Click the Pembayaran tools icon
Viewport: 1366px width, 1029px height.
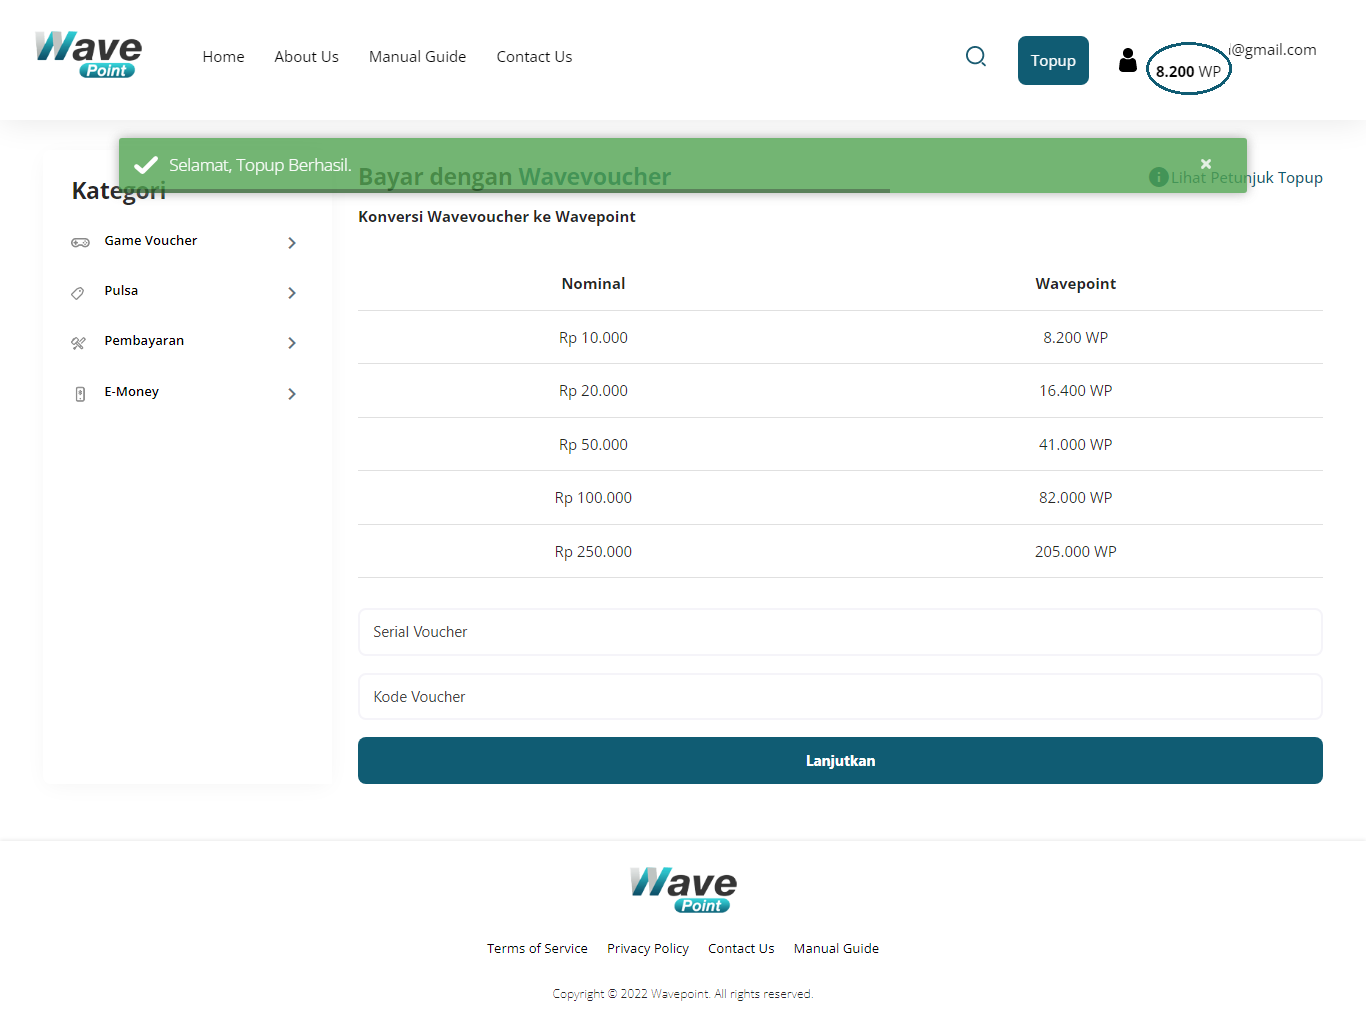click(x=78, y=343)
